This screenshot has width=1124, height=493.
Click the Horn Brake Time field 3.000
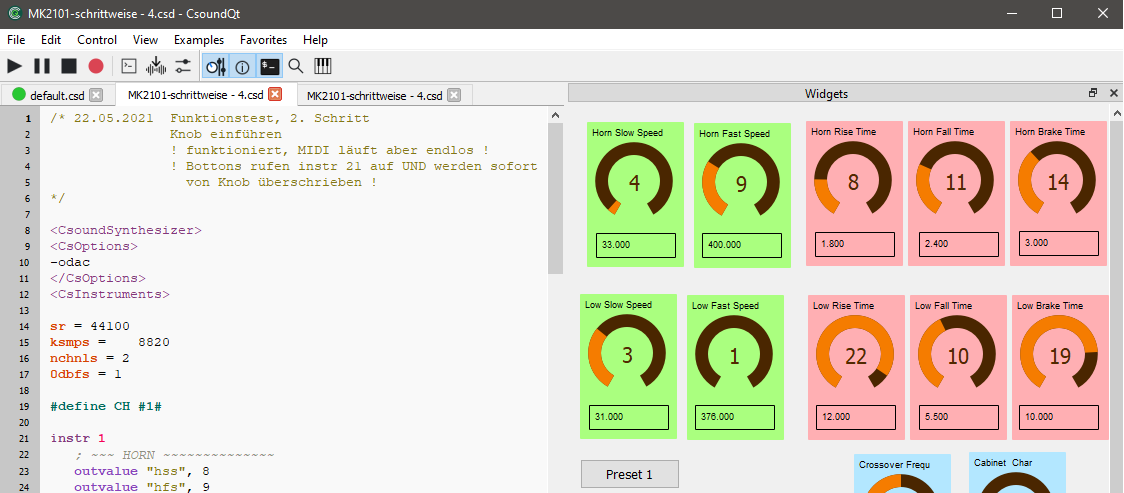(1059, 243)
